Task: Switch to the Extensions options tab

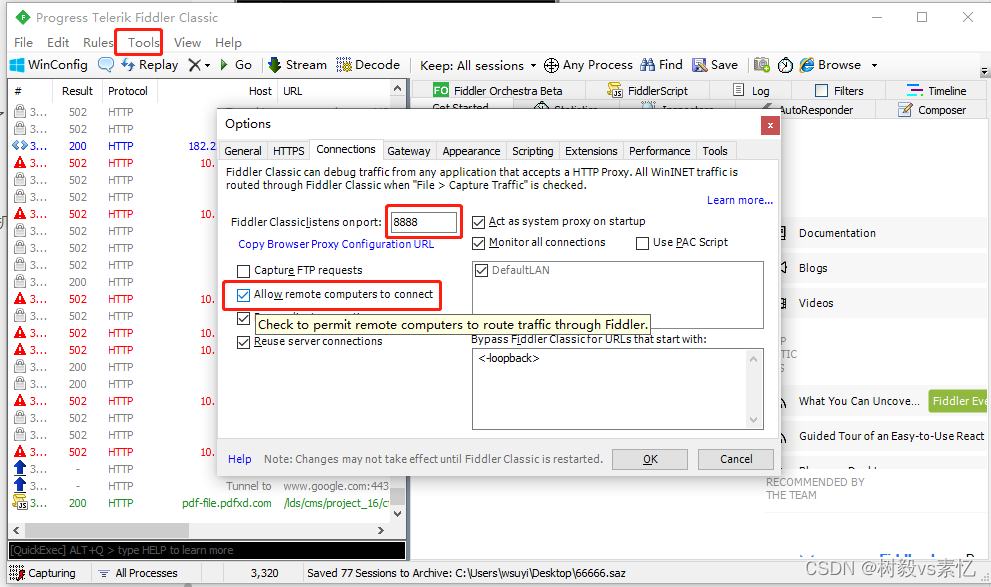Action: [591, 151]
